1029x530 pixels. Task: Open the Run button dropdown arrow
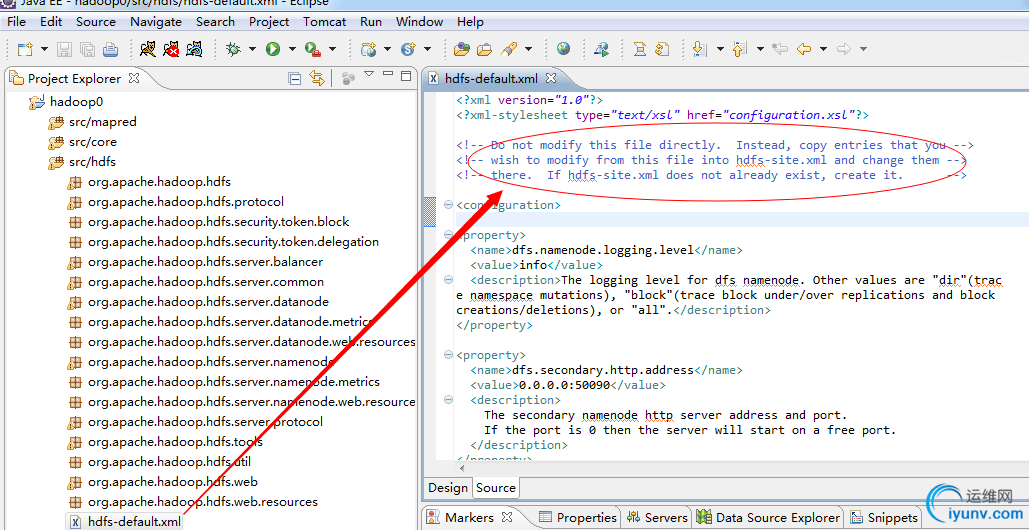click(x=292, y=49)
